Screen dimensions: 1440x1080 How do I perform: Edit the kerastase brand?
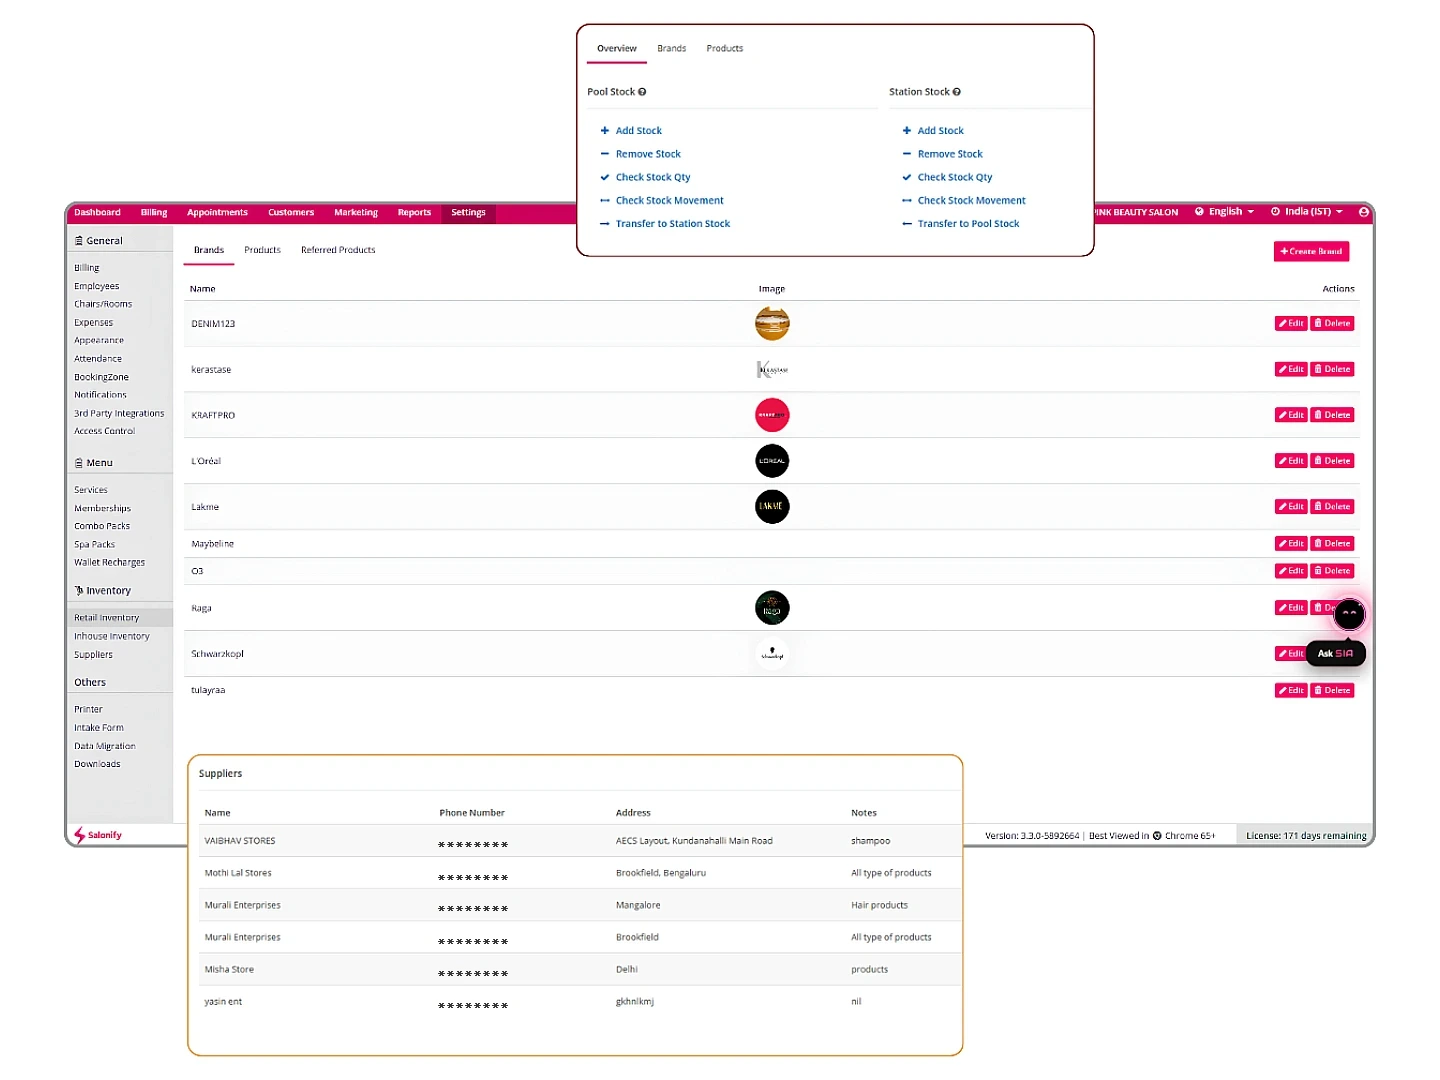coord(1291,370)
